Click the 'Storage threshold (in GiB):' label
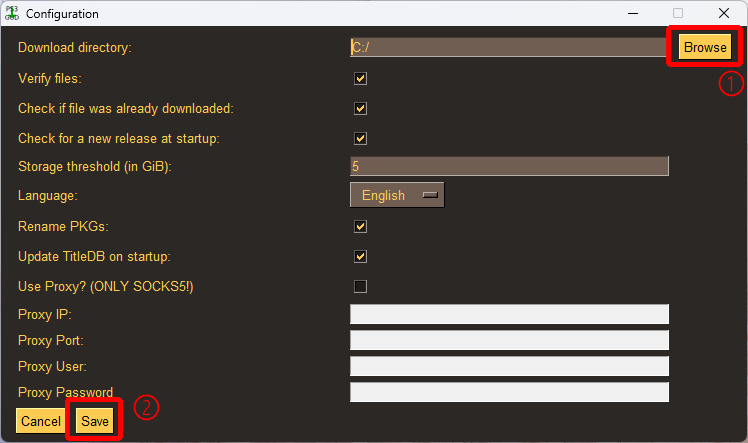 [x=95, y=166]
